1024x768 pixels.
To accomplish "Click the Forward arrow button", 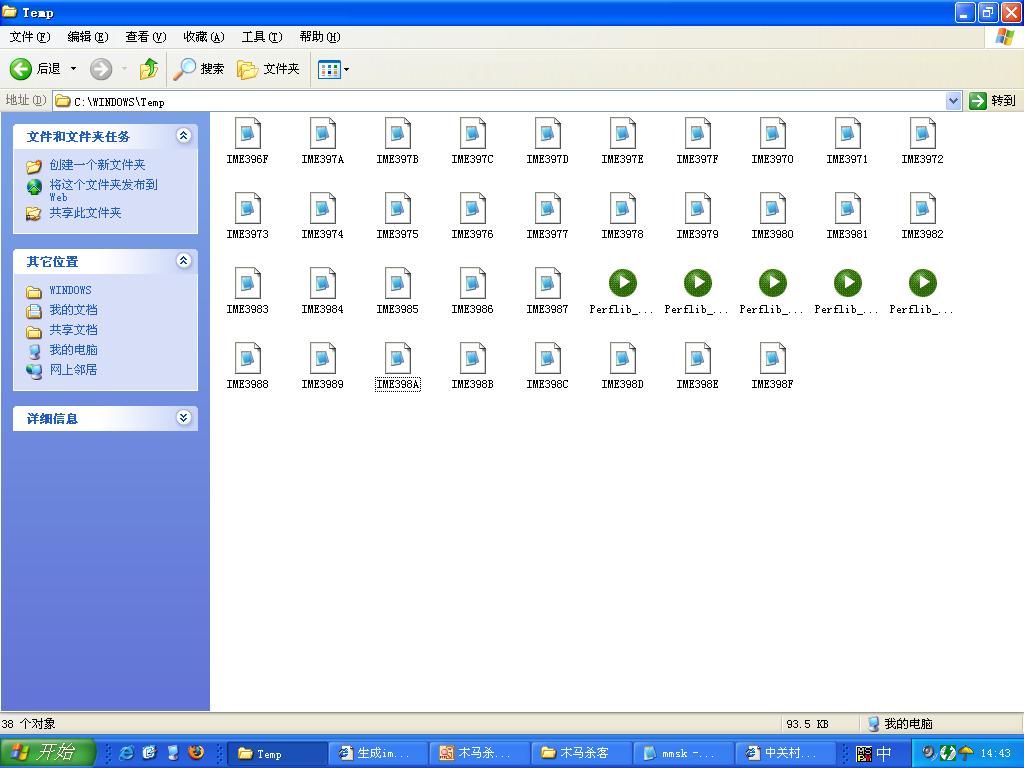I will pyautogui.click(x=101, y=69).
